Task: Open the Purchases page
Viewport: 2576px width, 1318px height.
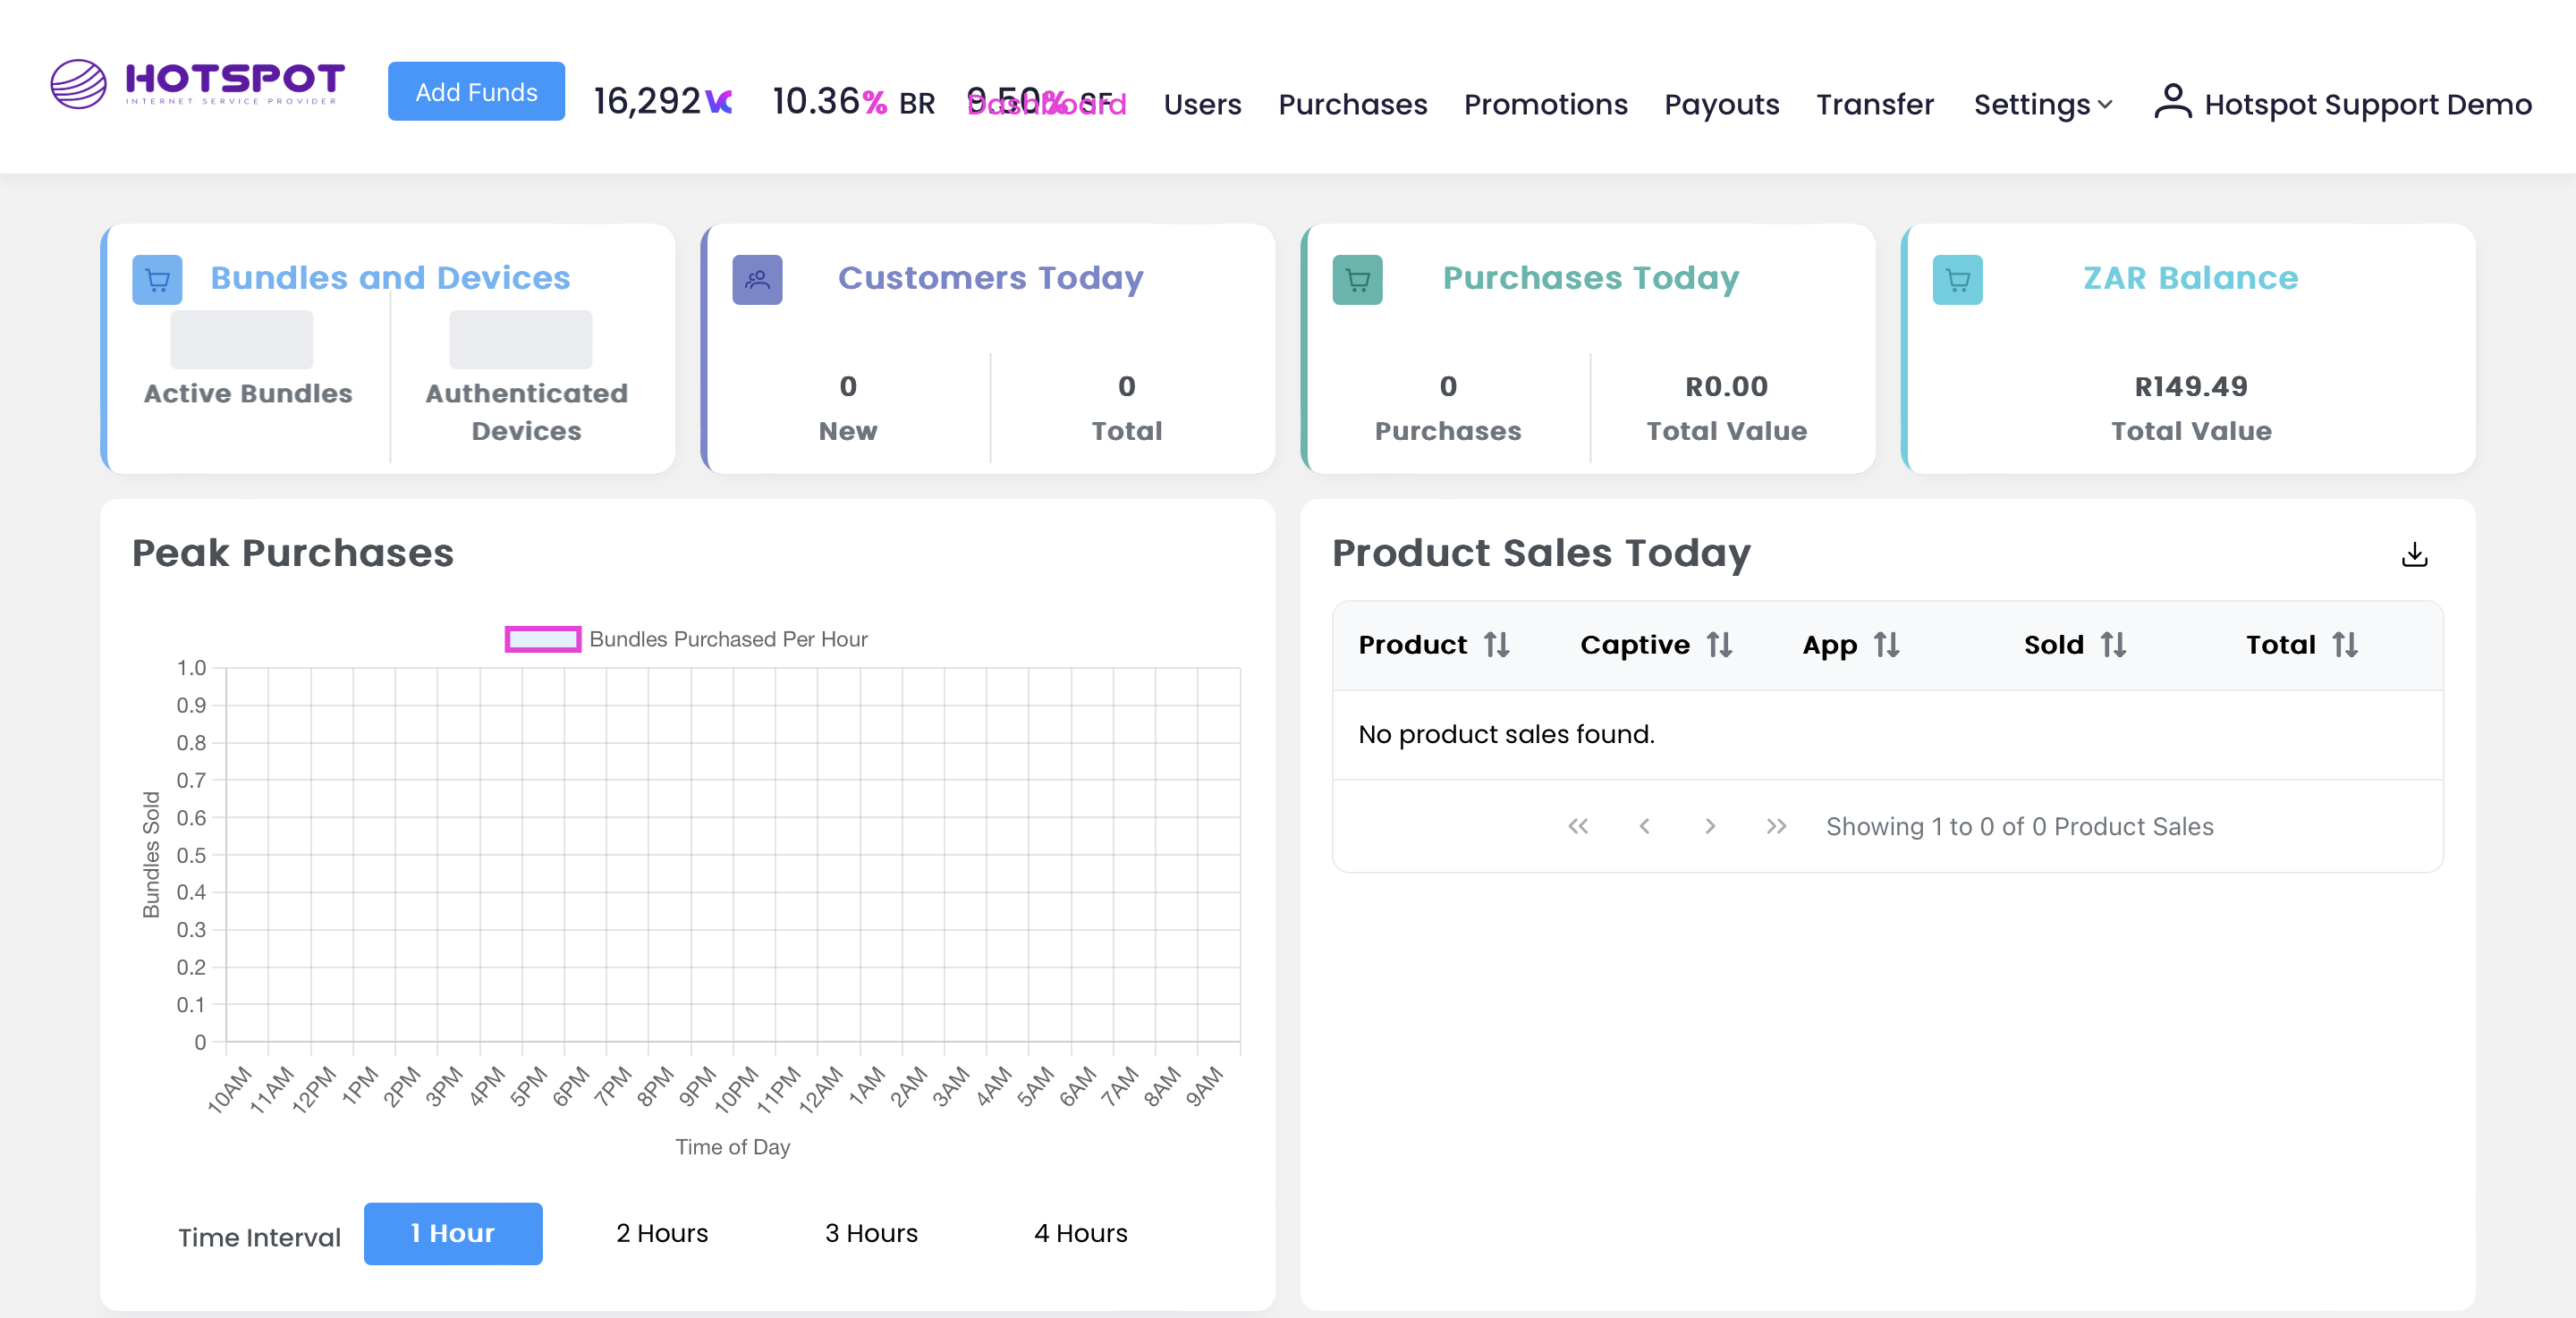Action: [x=1352, y=104]
